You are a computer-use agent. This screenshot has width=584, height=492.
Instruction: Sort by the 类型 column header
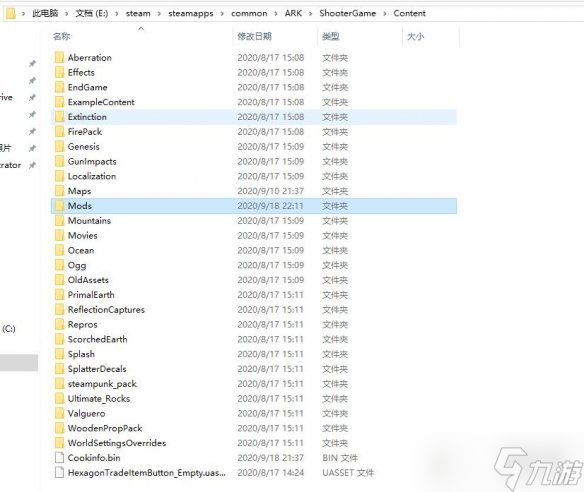click(331, 36)
